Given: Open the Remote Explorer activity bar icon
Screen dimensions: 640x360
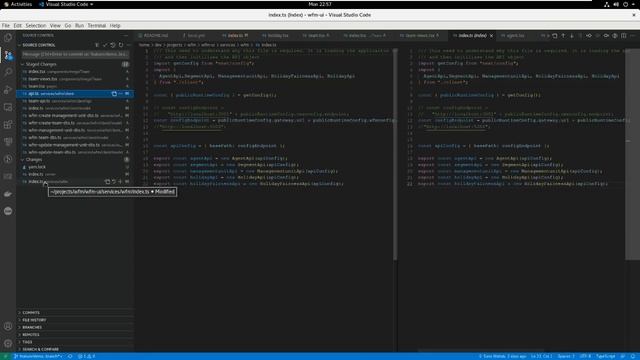Looking at the screenshot, I should coord(8,107).
